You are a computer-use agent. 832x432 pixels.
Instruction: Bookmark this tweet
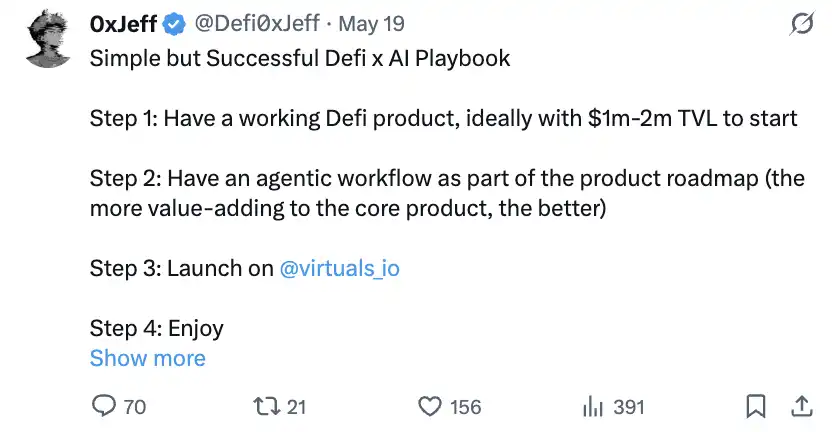tap(757, 406)
